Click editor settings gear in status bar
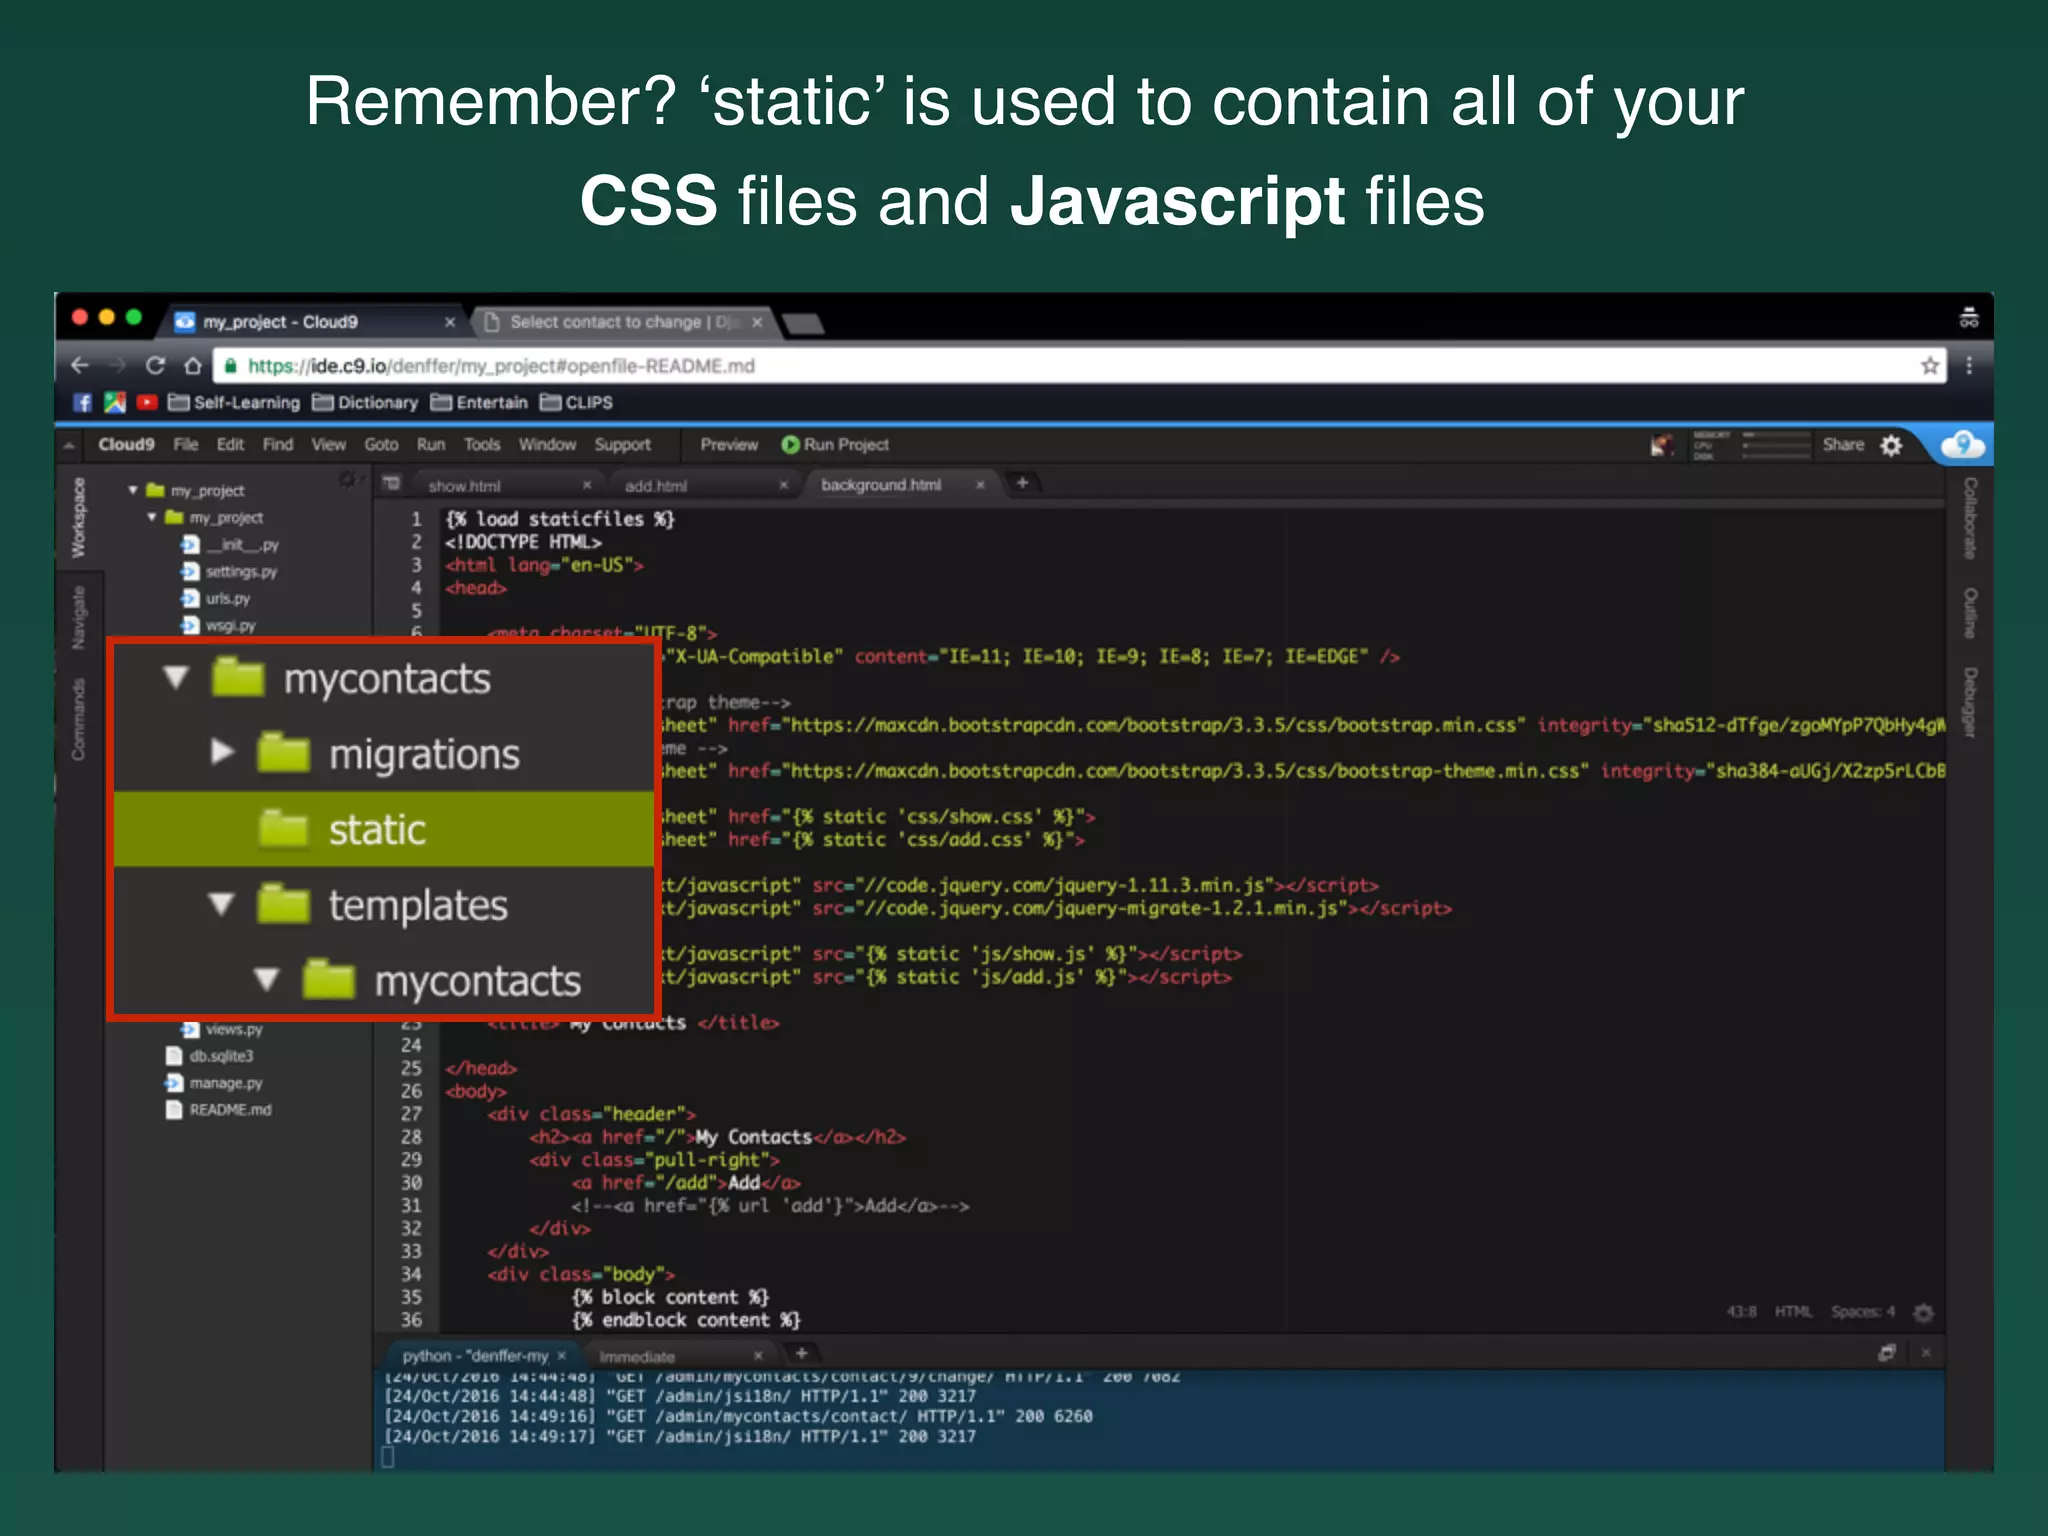 (1923, 1312)
